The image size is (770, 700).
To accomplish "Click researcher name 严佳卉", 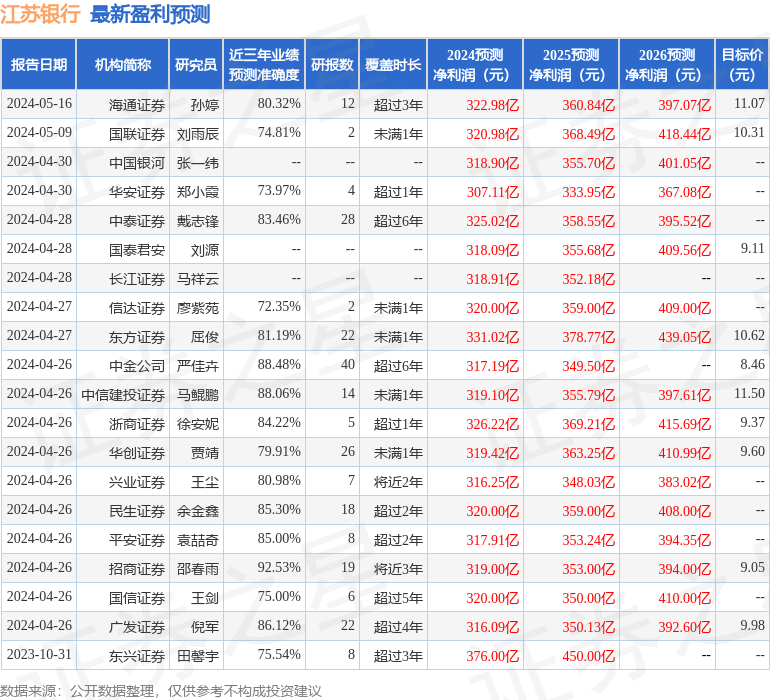I will point(198,365).
